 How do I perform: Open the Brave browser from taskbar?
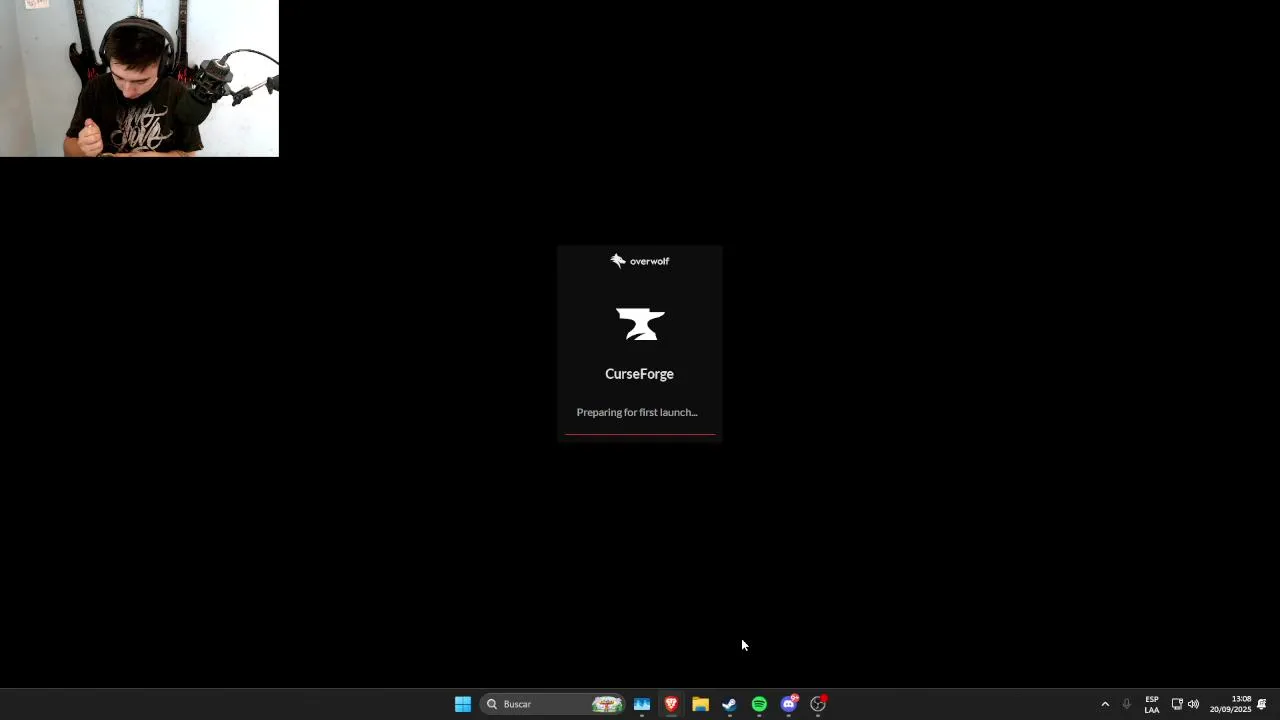(671, 704)
